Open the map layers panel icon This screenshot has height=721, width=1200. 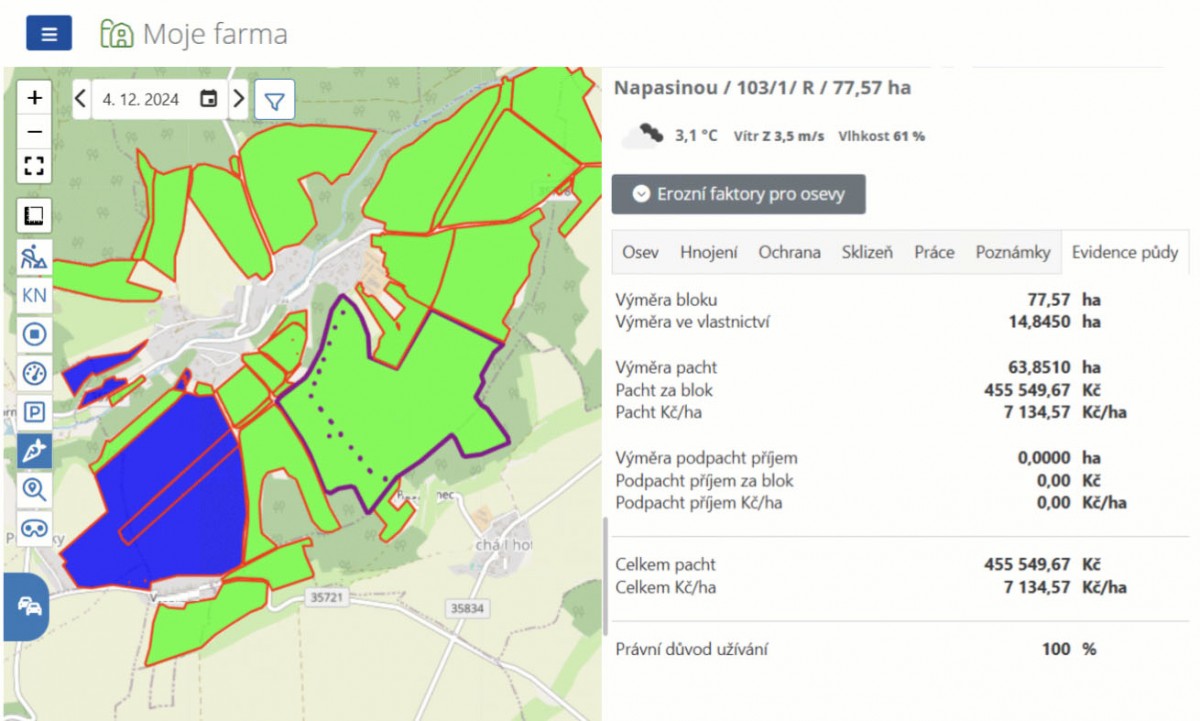35,215
